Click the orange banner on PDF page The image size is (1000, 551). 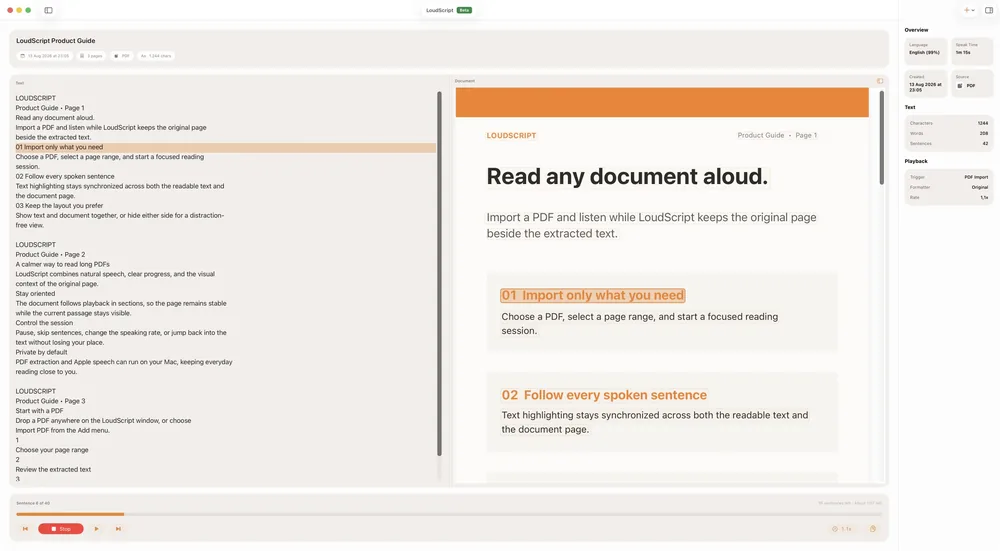[x=662, y=102]
